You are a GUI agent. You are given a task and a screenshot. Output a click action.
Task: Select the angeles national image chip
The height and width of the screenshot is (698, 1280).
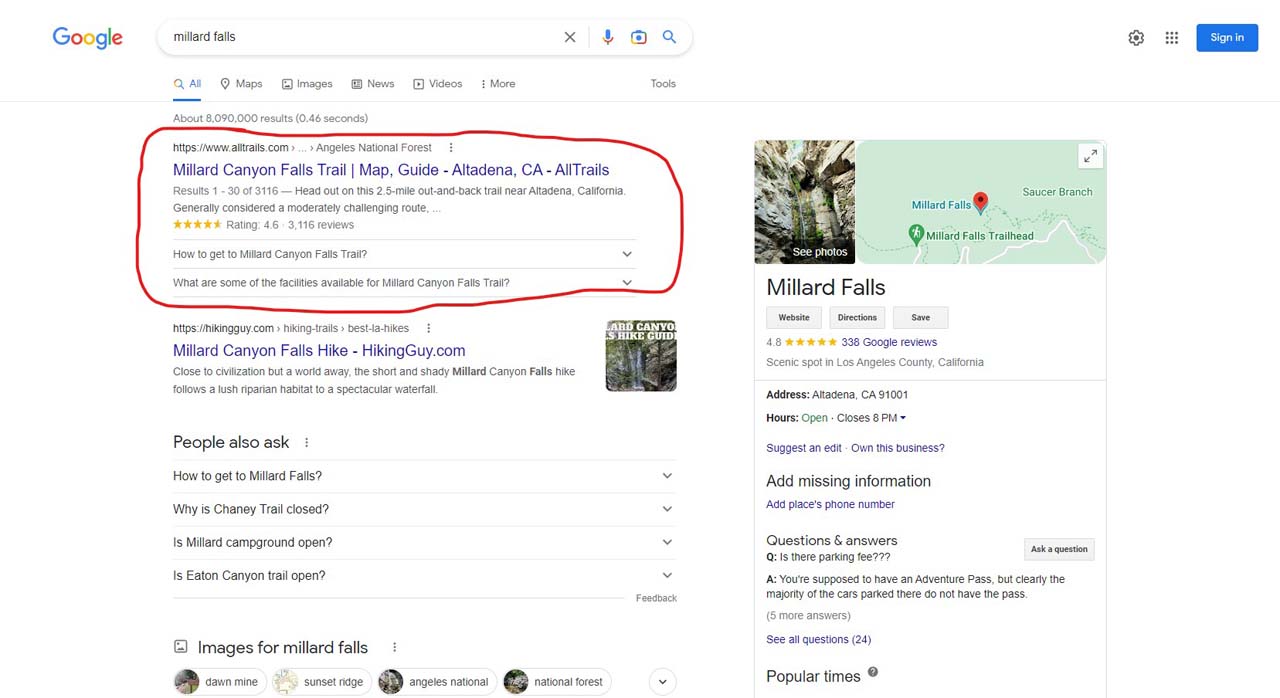(x=437, y=682)
